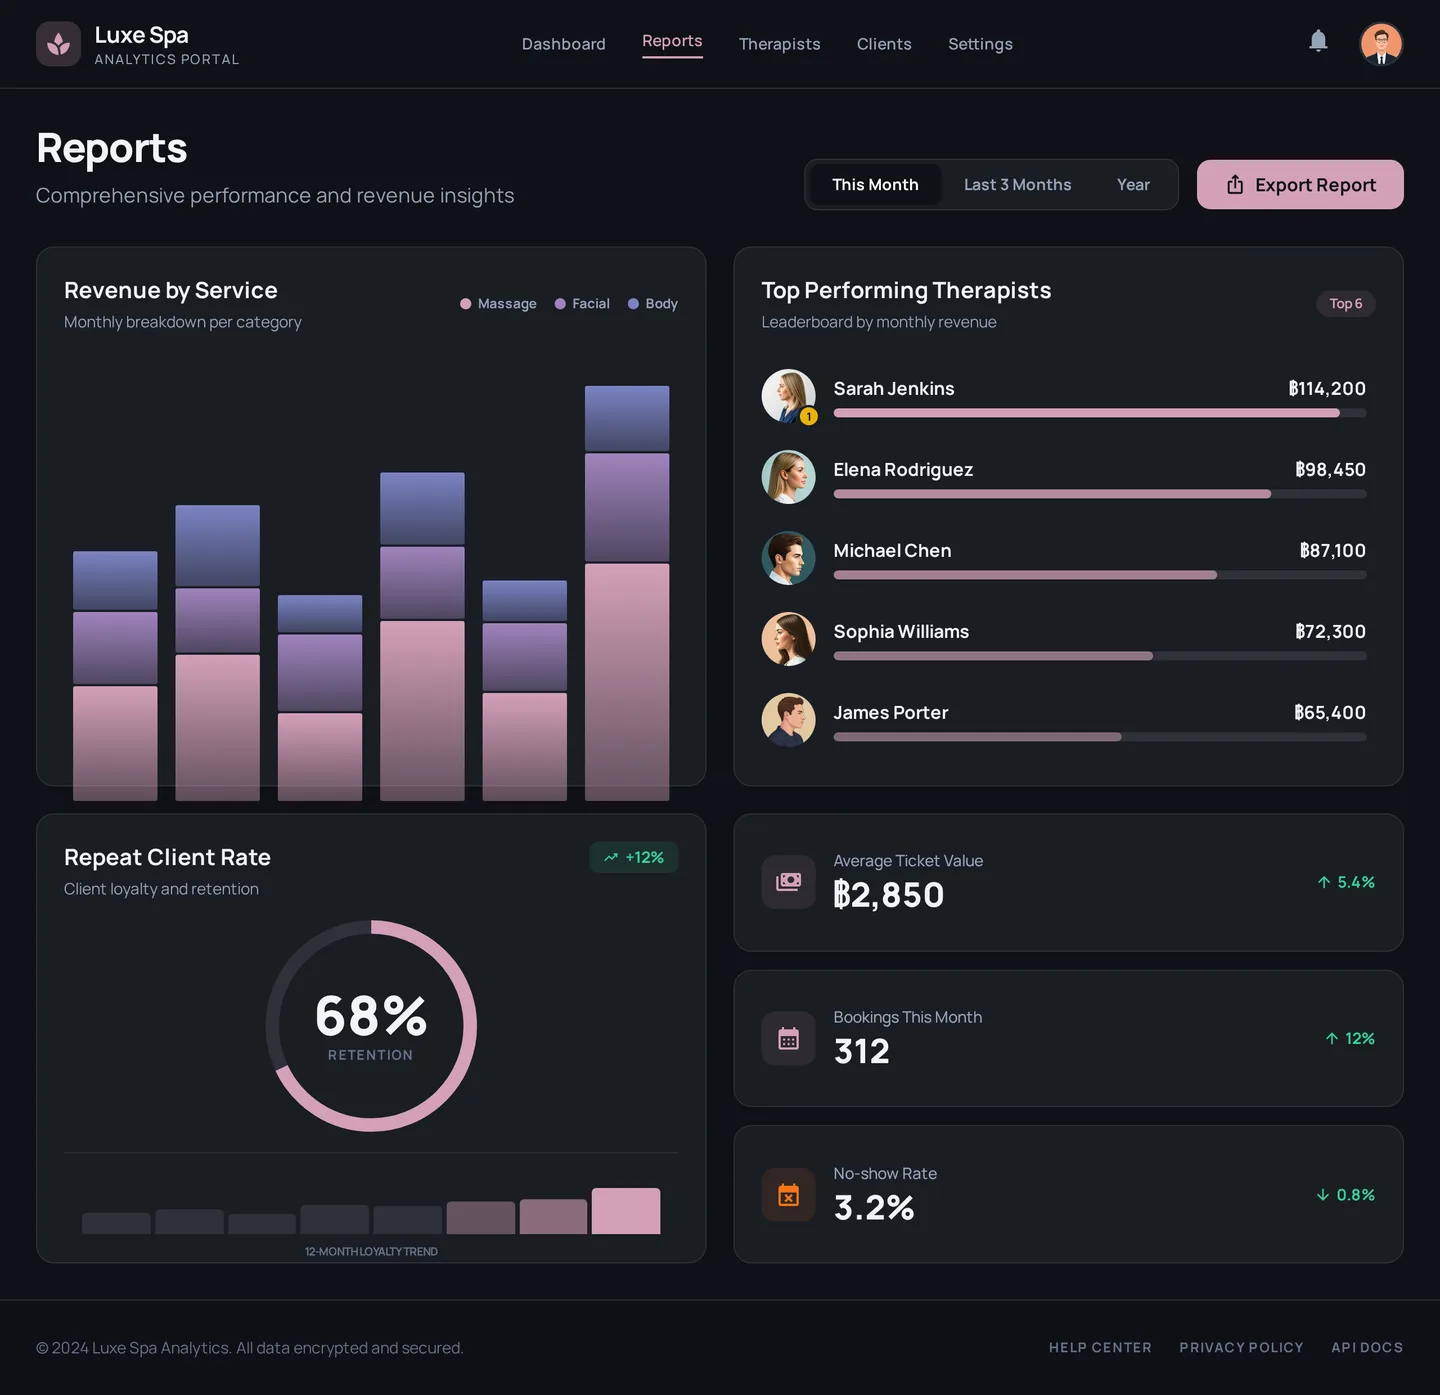
Task: View the Privacy Policy
Action: click(x=1241, y=1347)
